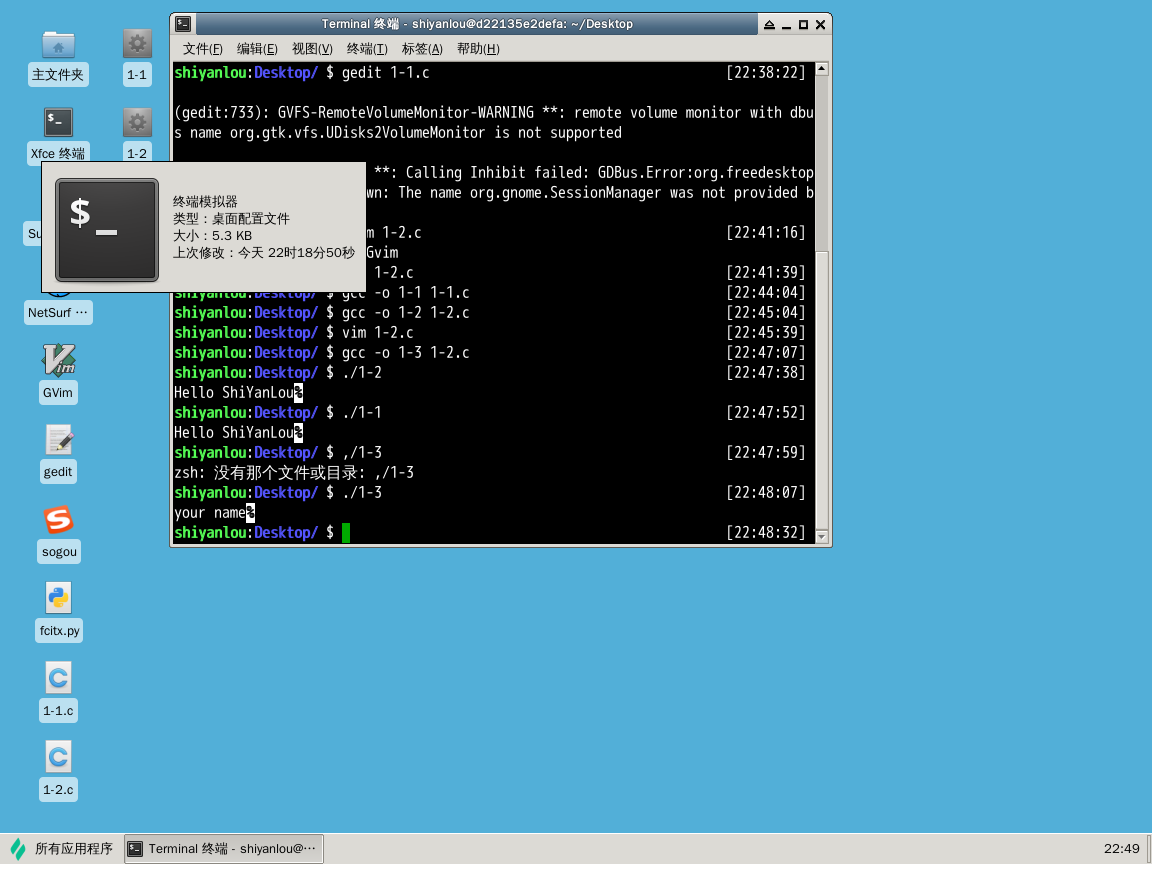1152x896 pixels.
Task: Select the fcitx.py Python file icon
Action: tap(58, 598)
